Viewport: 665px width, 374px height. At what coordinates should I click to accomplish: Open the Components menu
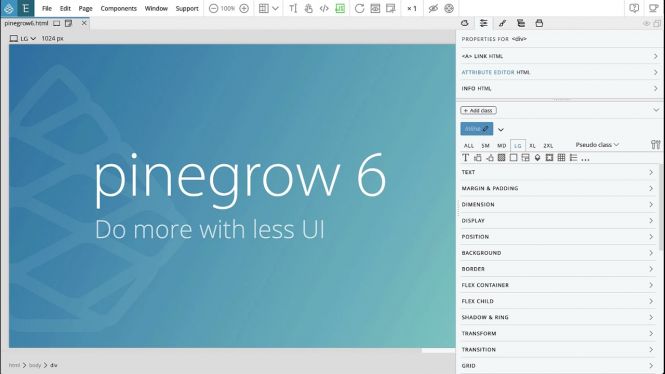pyautogui.click(x=119, y=8)
